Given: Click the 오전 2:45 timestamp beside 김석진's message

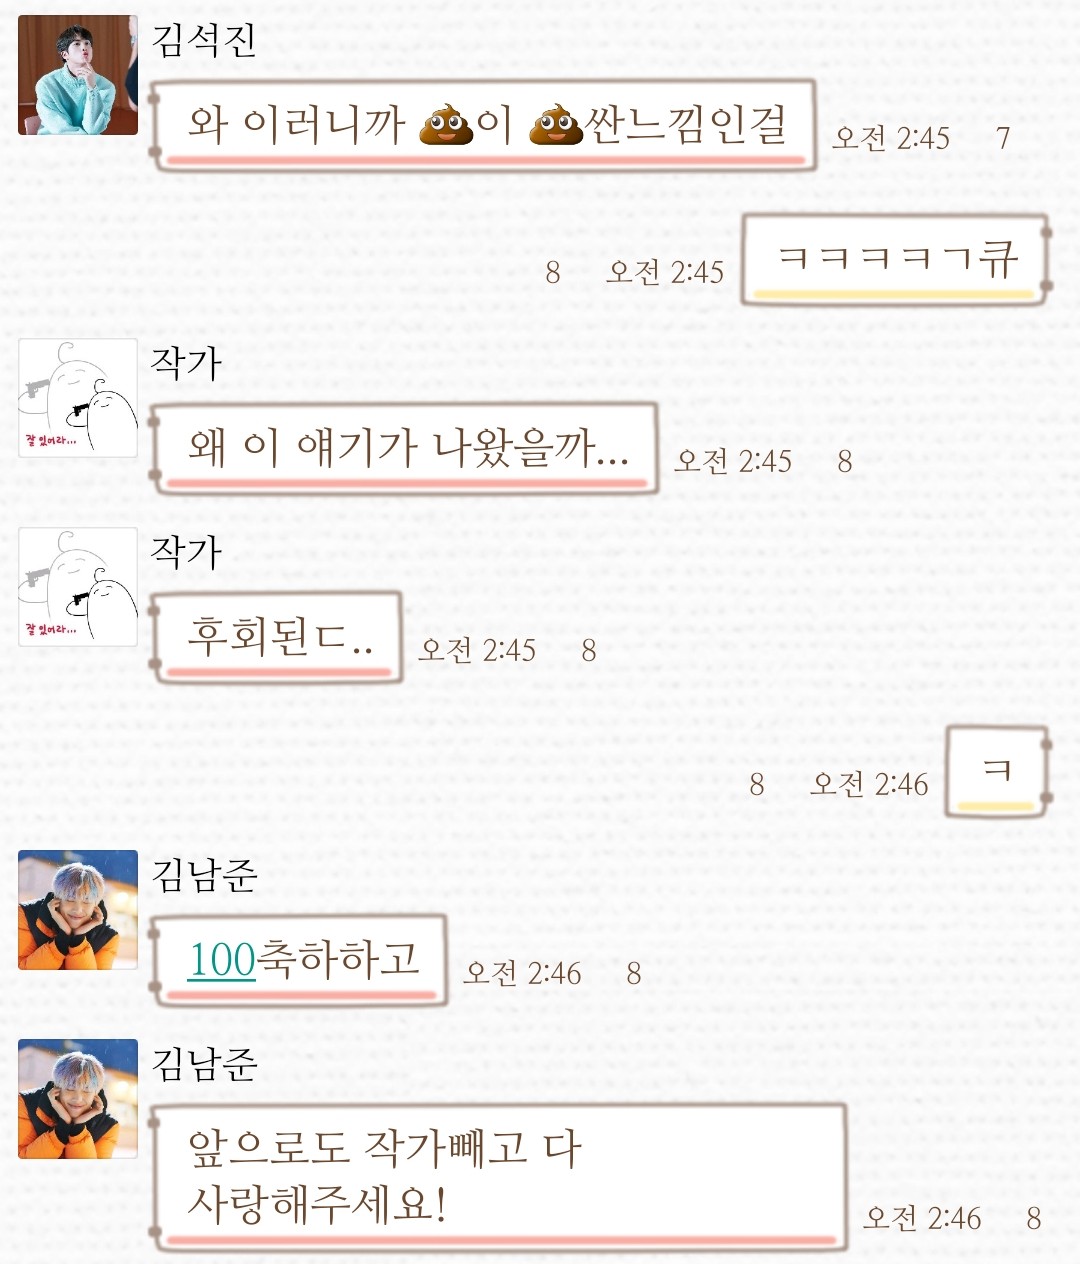Looking at the screenshot, I should [x=890, y=137].
